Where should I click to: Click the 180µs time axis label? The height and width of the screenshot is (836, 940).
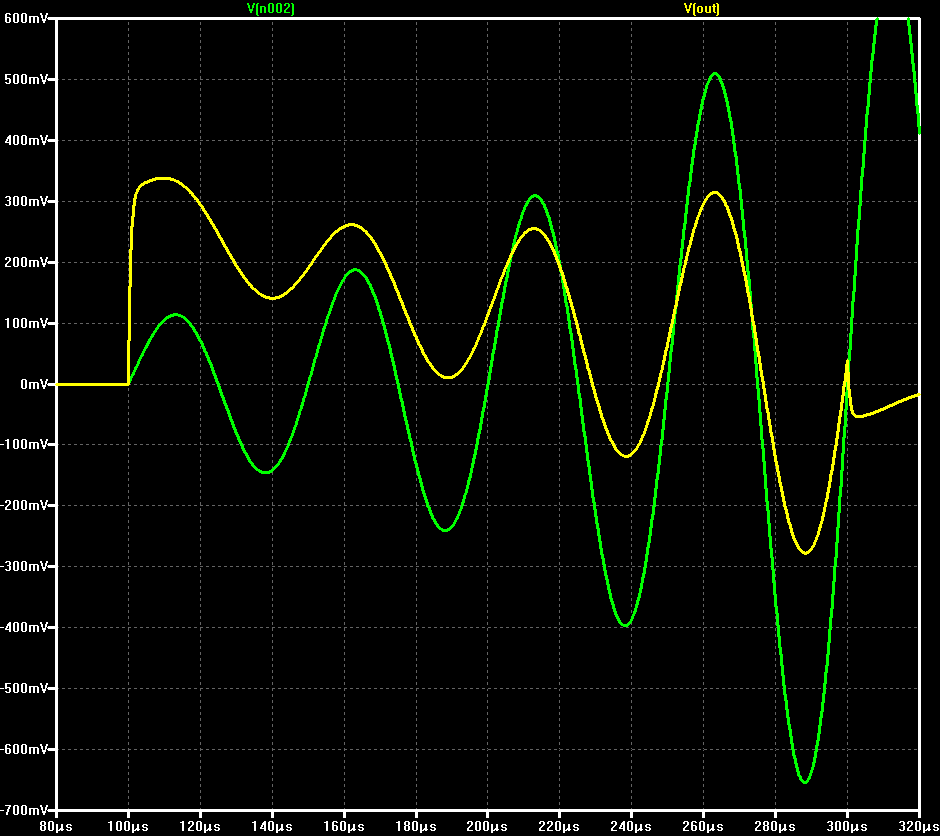pyautogui.click(x=415, y=827)
